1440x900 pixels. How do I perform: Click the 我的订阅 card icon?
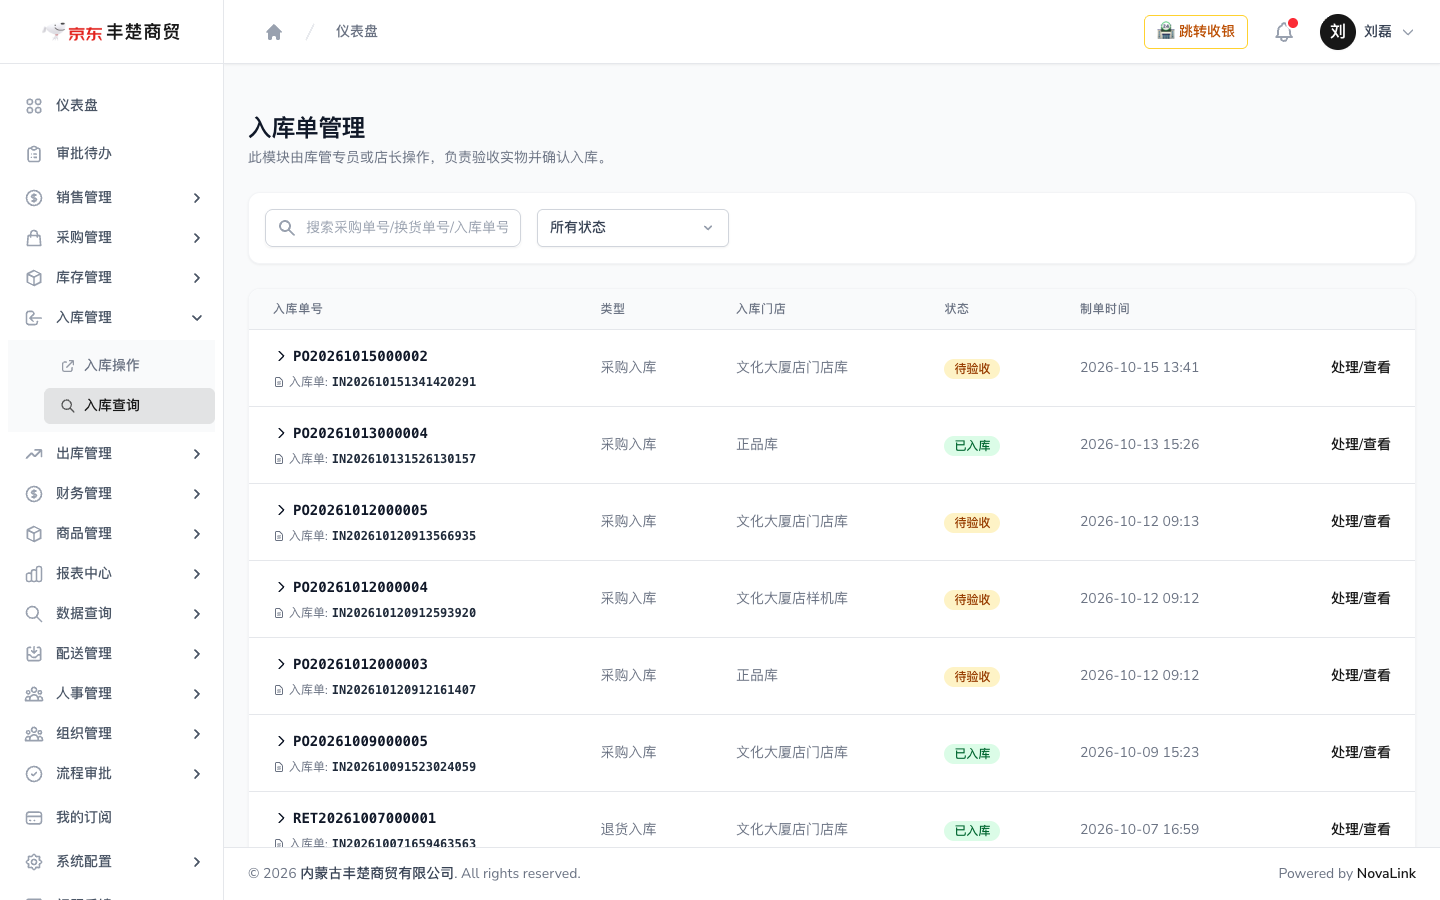click(34, 818)
